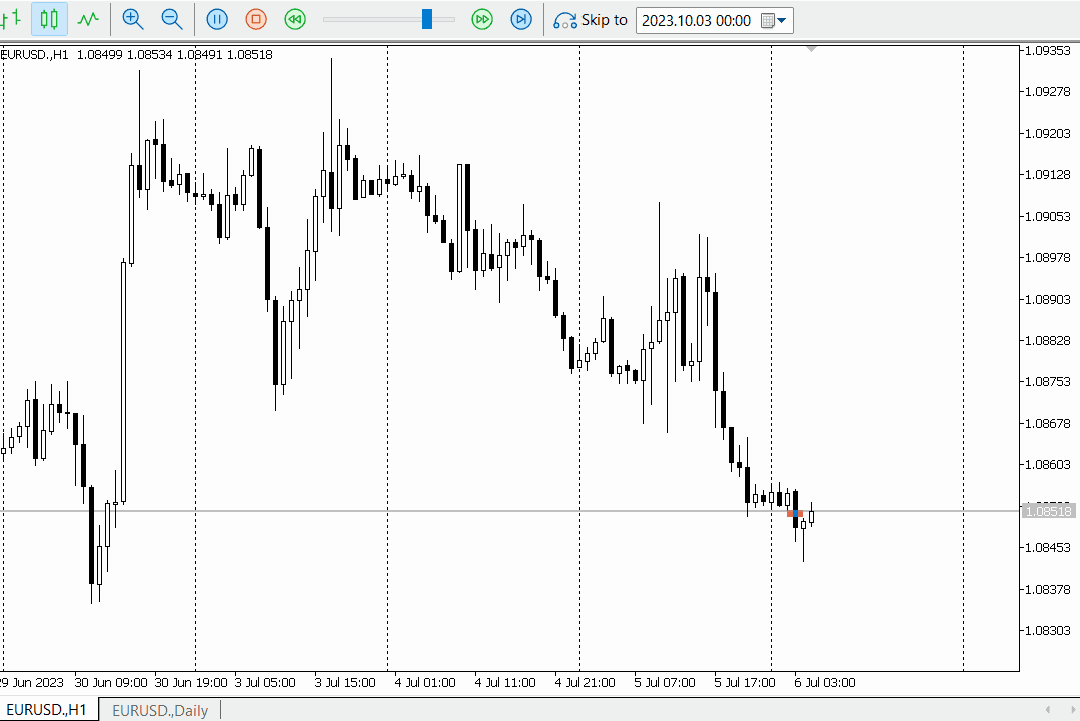Click the chart shift triangle marker
This screenshot has width=1080, height=721.
811,49
